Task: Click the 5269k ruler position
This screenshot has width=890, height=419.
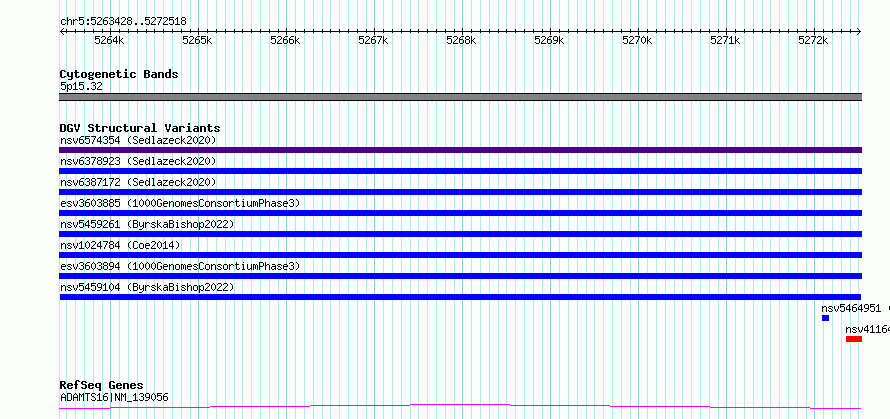Action: tap(549, 41)
